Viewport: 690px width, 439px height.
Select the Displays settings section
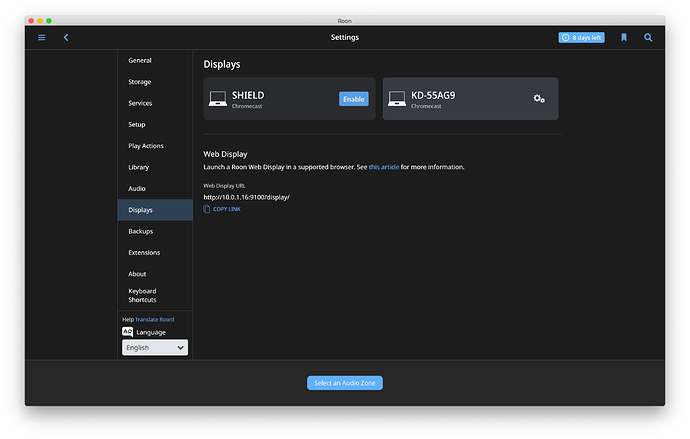[x=155, y=210]
